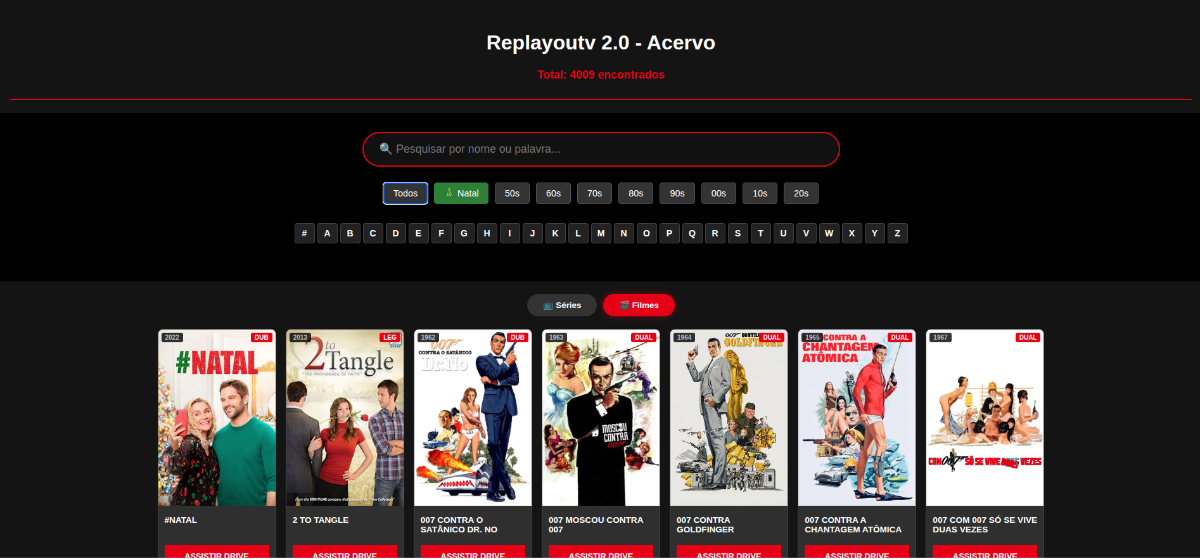Image resolution: width=1200 pixels, height=559 pixels.
Task: Select the Todos filter
Action: point(405,193)
